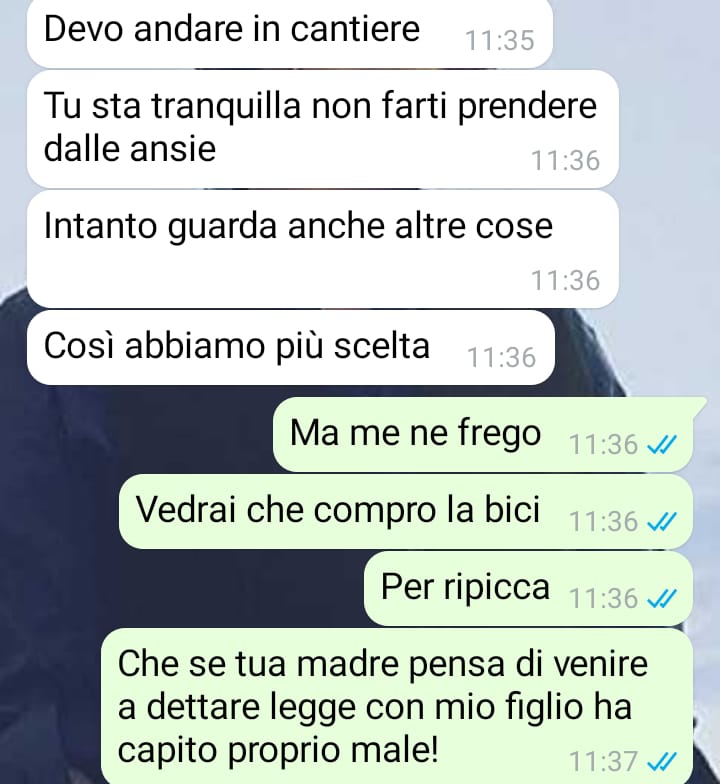The height and width of the screenshot is (784, 720).
Task: Select the 'Per ripicca' sent message
Action: (x=528, y=588)
